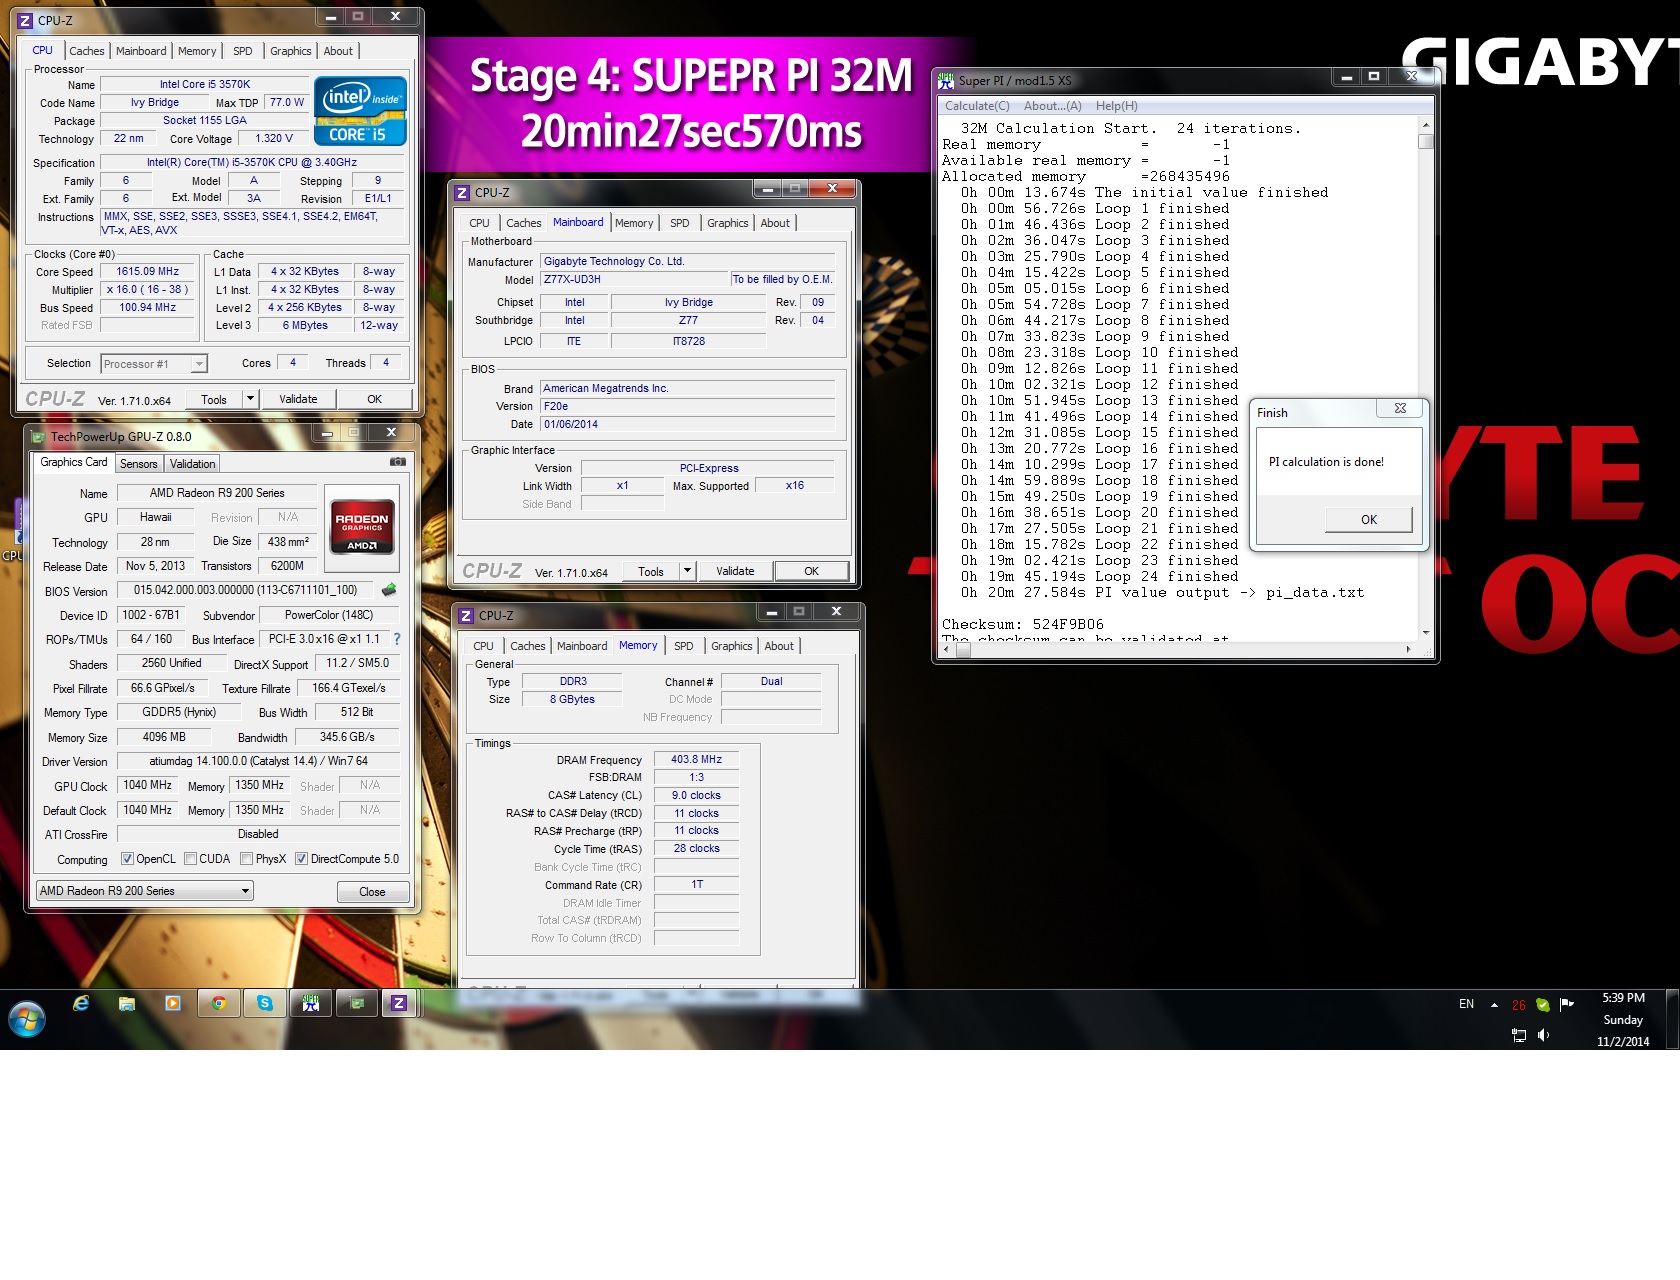Click GPU-Z title bar app icon

click(38, 437)
